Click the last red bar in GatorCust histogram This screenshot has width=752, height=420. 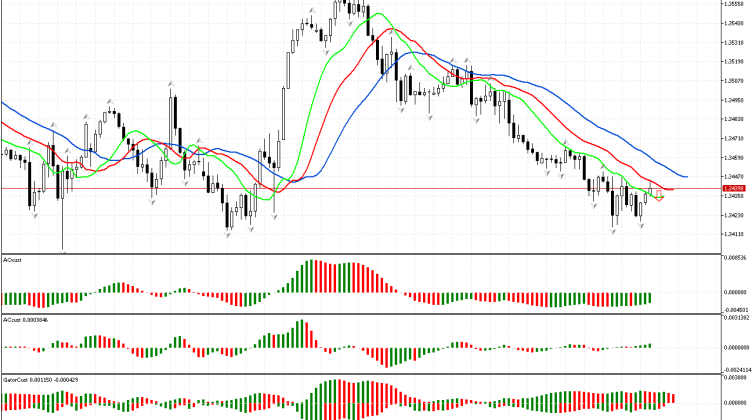673,400
